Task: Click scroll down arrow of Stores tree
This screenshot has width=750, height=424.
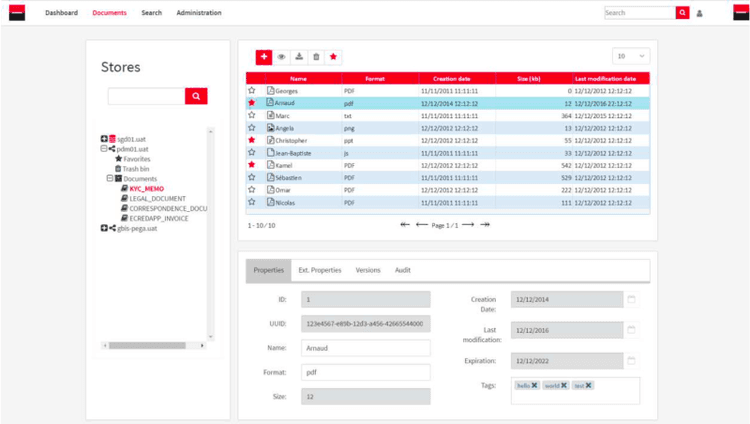Action: coord(210,337)
